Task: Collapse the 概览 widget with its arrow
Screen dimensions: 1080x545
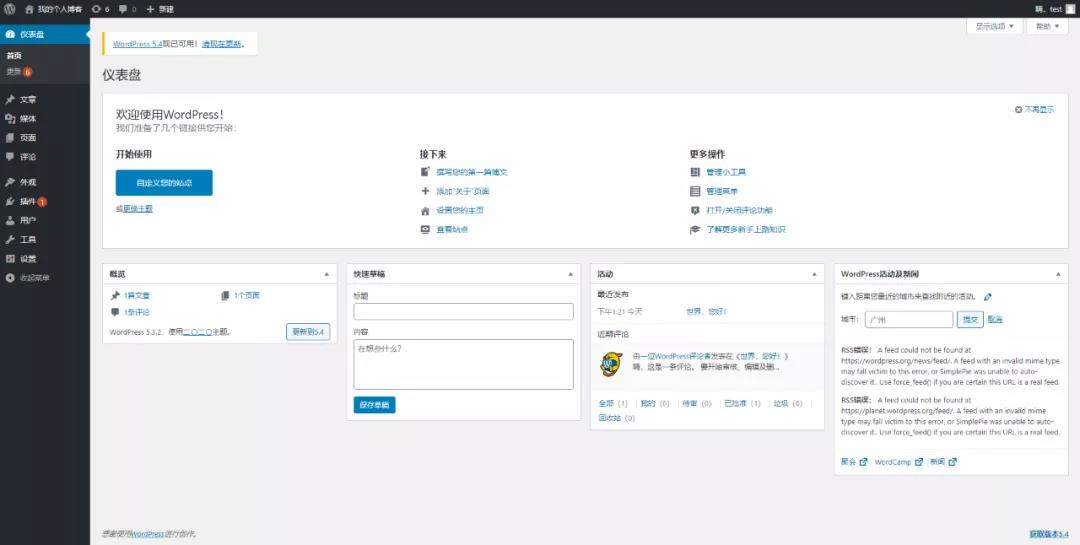Action: click(326, 274)
